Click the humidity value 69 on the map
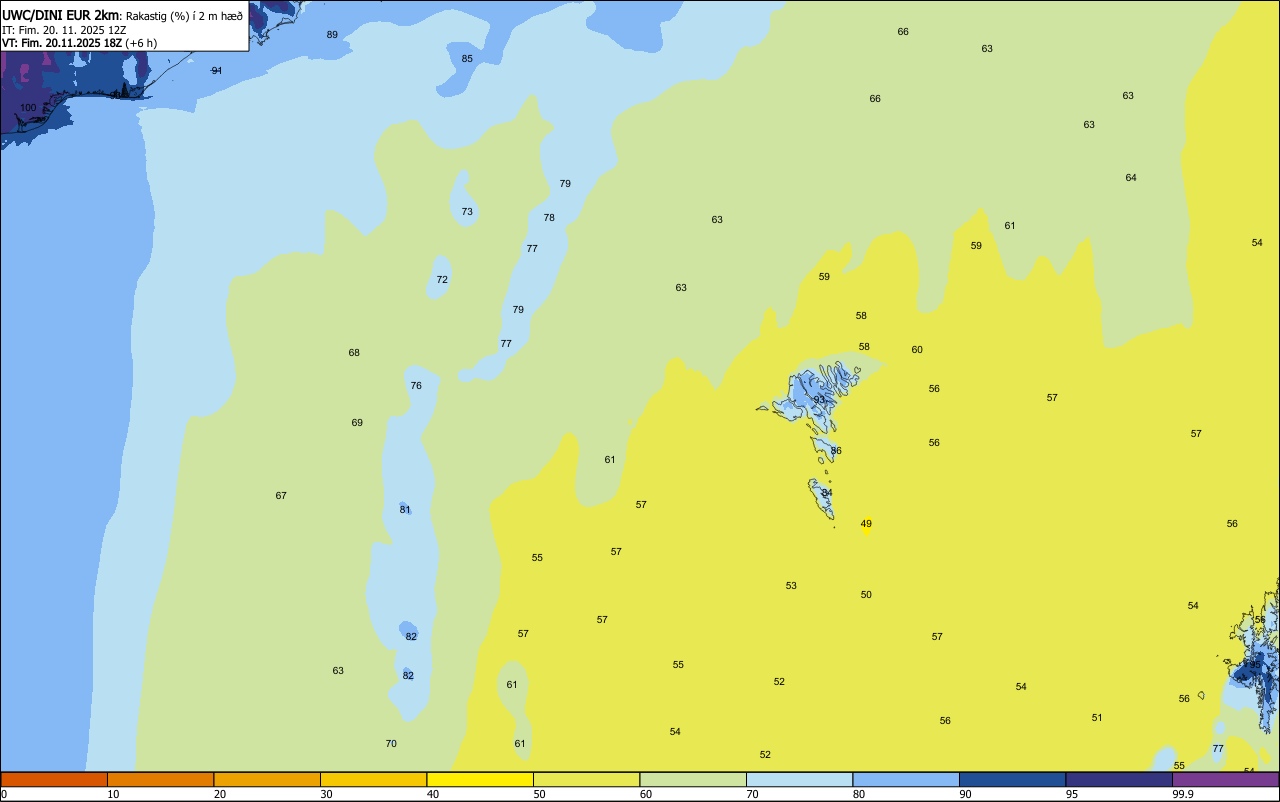This screenshot has height=802, width=1280. [357, 422]
